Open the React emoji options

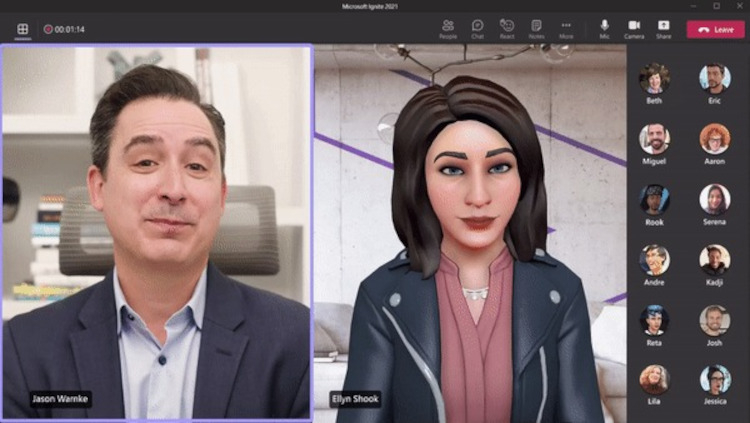507,28
